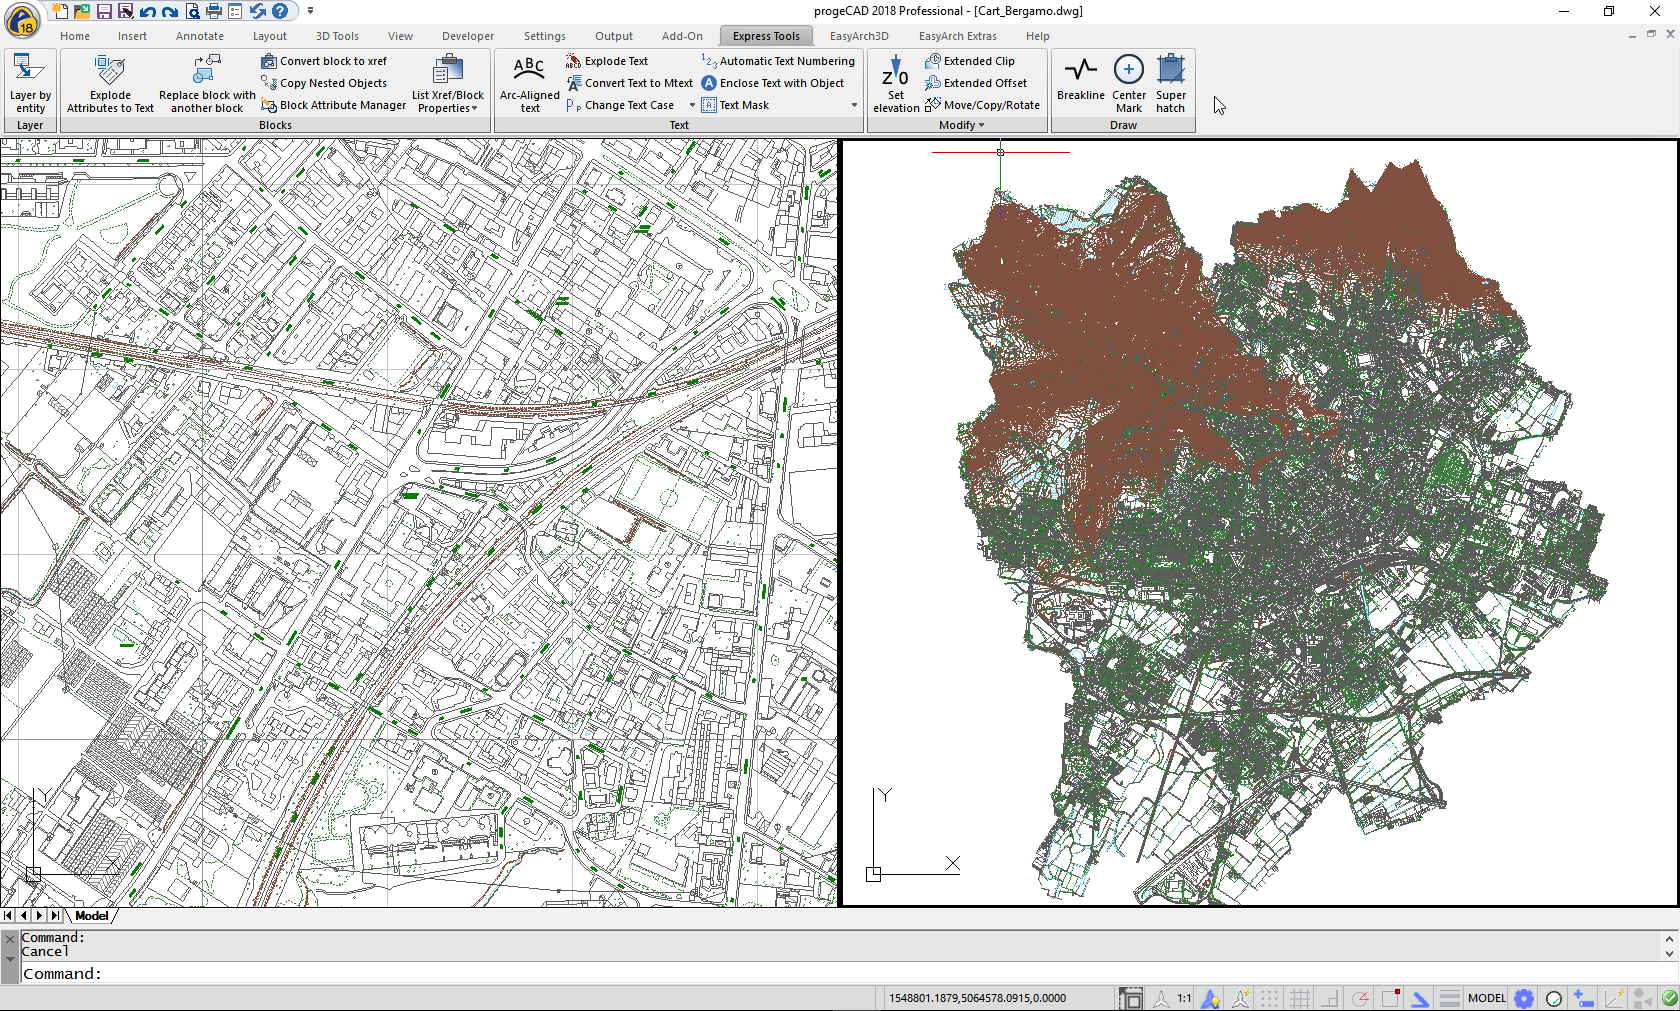Open the EasyArch3D ribbon tab
Viewport: 1680px width, 1011px height.
859,36
